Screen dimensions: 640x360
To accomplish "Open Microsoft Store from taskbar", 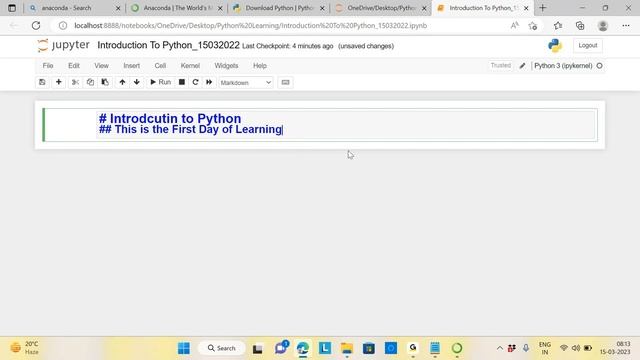I will (369, 348).
